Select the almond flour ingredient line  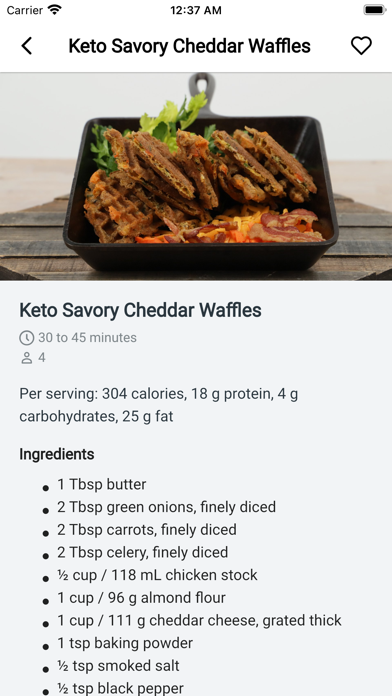(141, 598)
